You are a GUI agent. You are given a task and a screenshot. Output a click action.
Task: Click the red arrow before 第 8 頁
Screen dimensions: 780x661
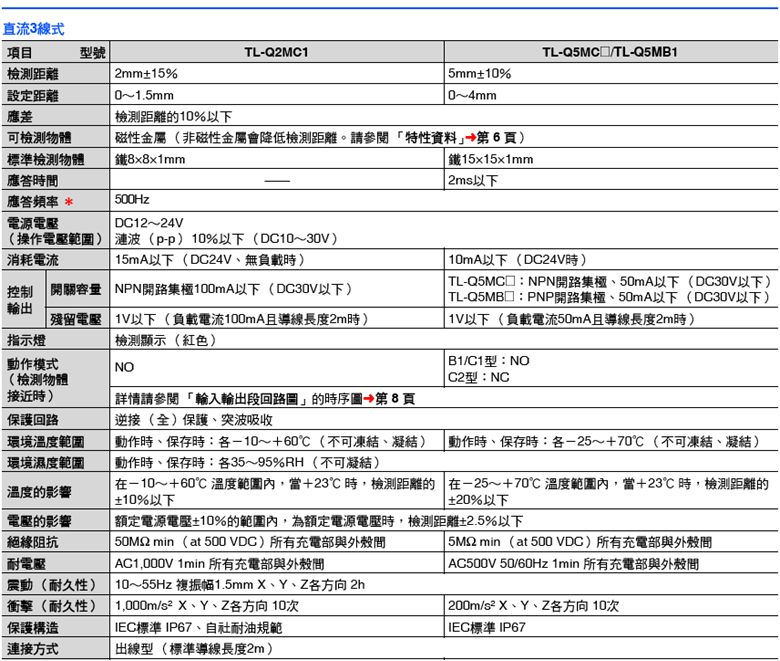(x=367, y=398)
